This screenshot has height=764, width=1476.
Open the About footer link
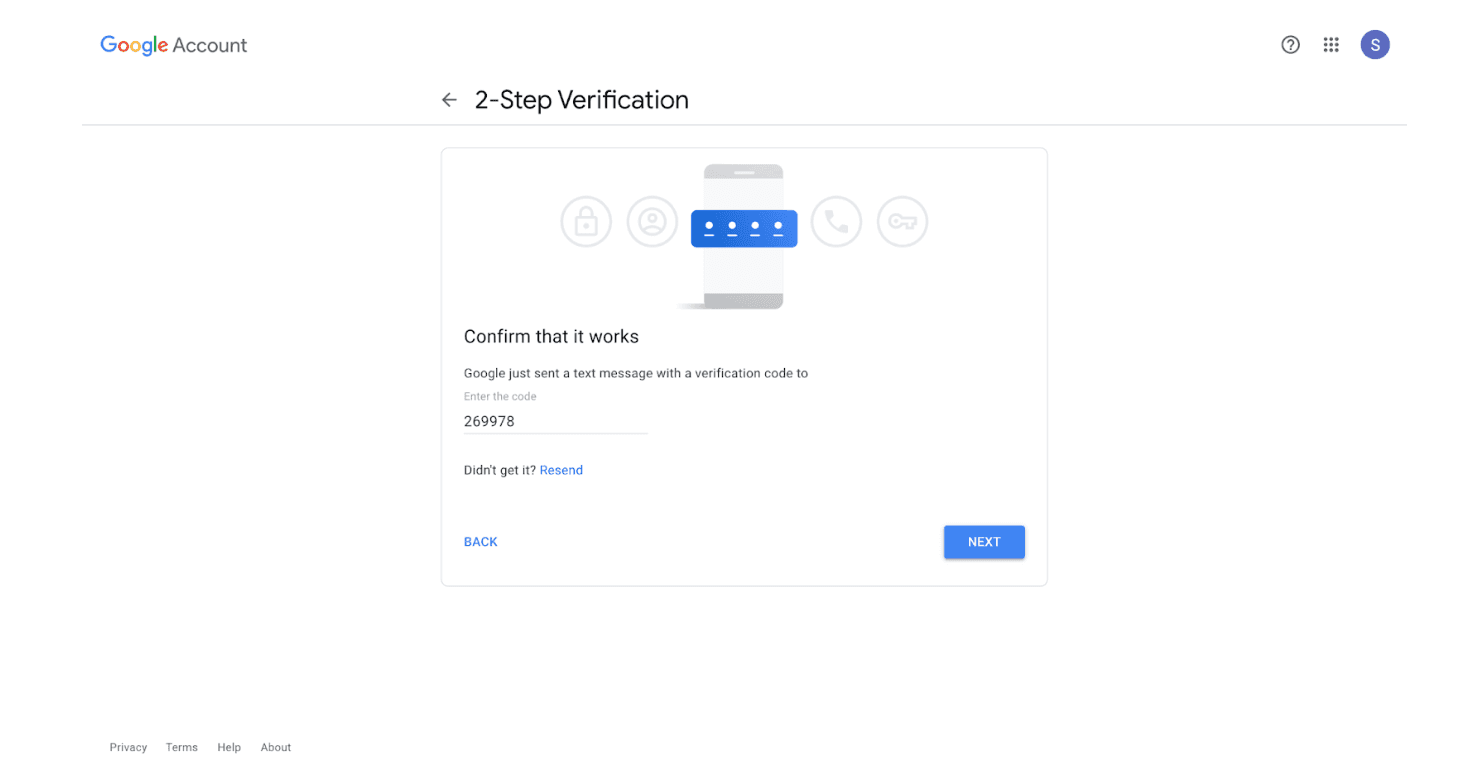[276, 747]
